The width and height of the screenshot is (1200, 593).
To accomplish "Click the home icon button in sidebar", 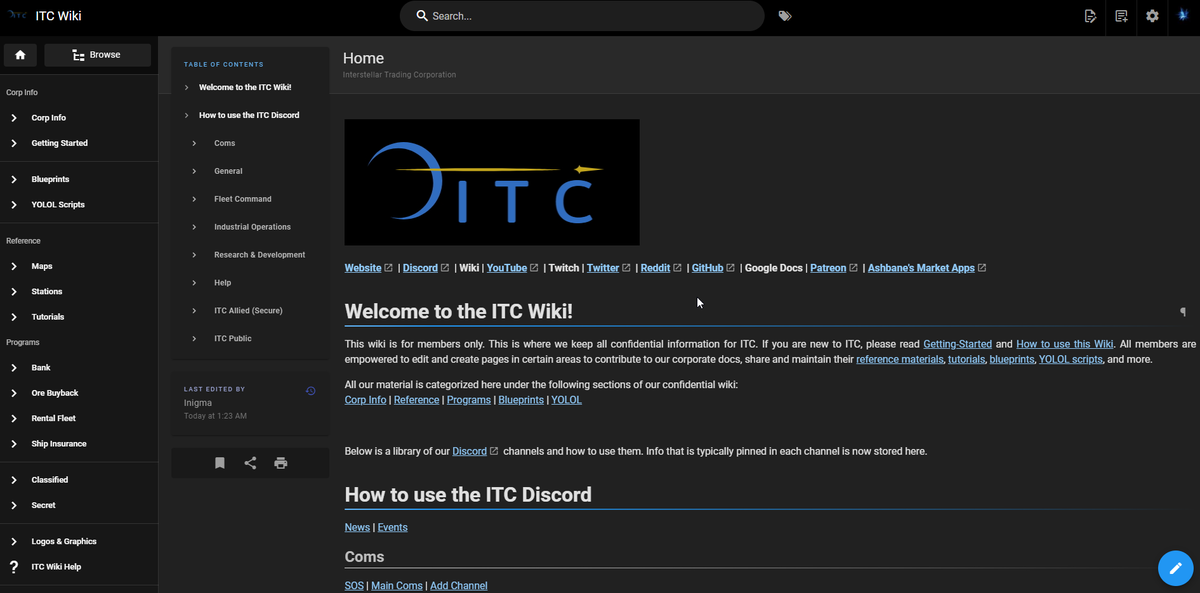I will (x=20, y=55).
